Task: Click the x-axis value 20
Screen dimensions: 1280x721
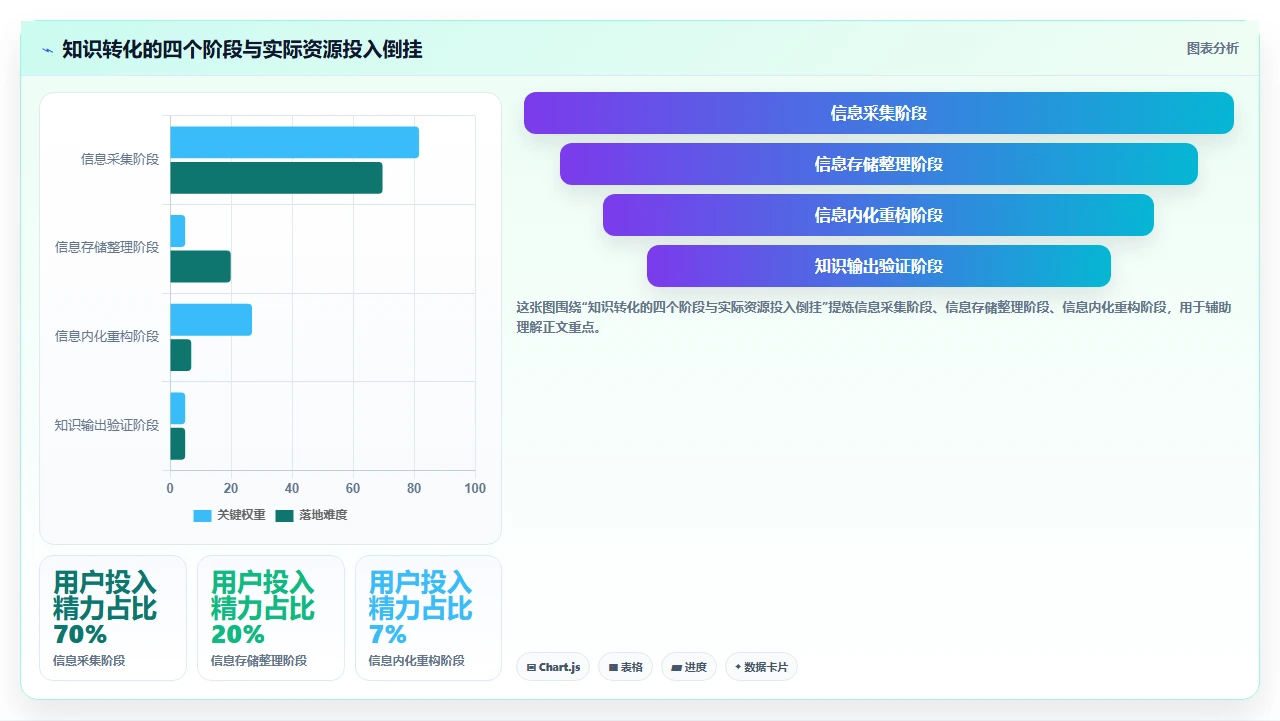Action: tap(231, 488)
